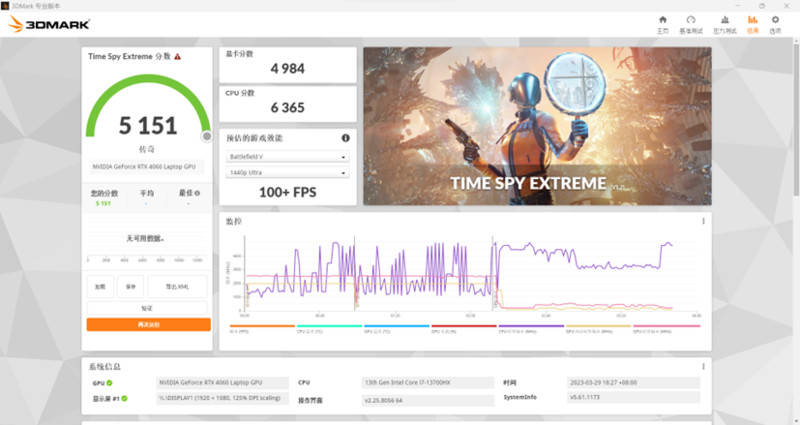Toggle the yellow GPU memory clock legend

(x=598, y=329)
